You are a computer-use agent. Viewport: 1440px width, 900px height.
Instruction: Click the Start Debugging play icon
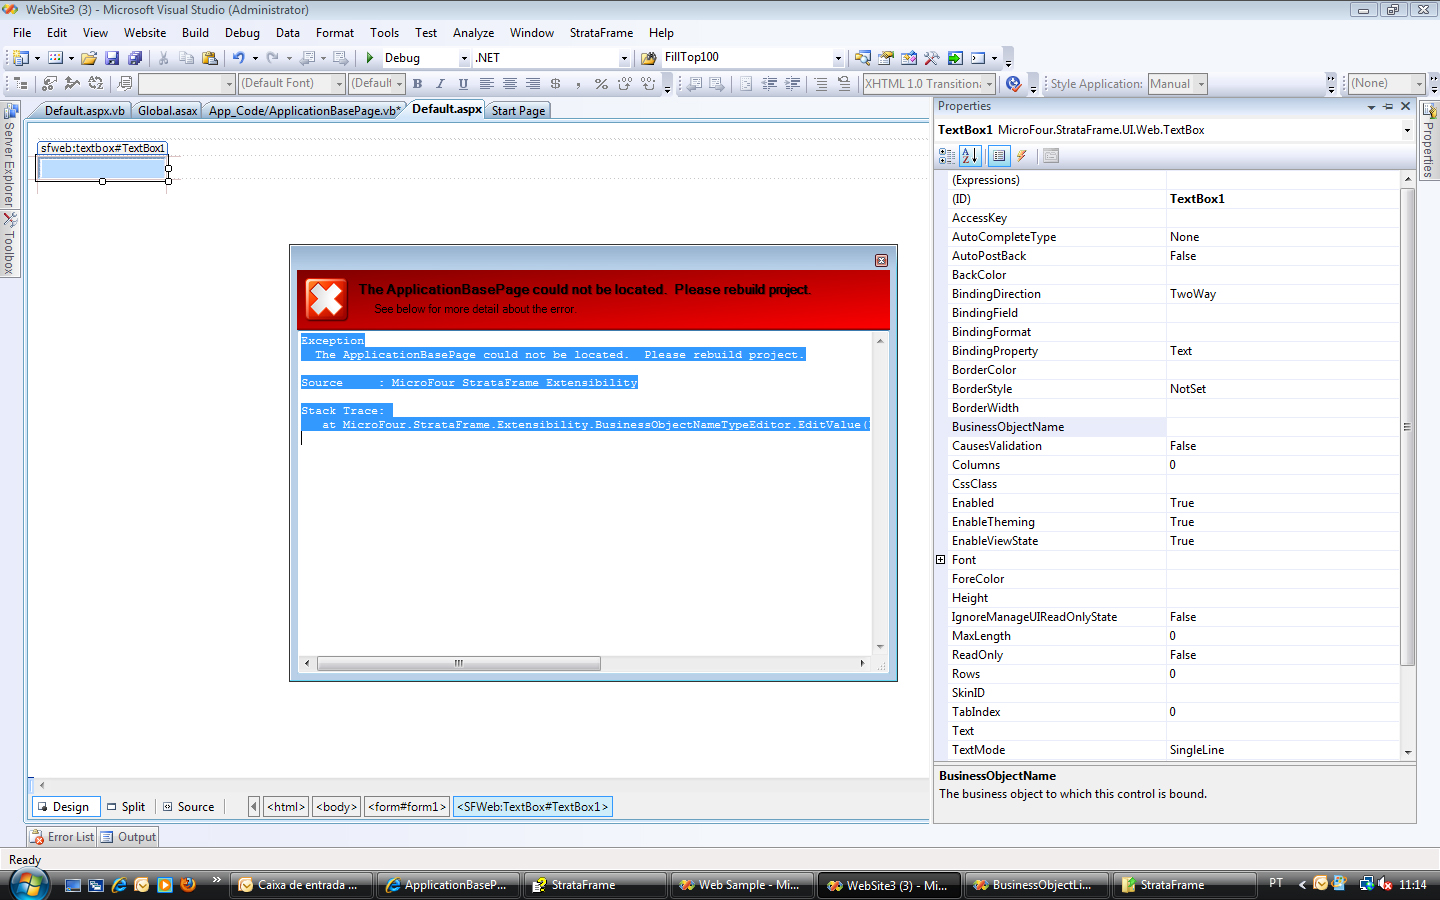[370, 58]
